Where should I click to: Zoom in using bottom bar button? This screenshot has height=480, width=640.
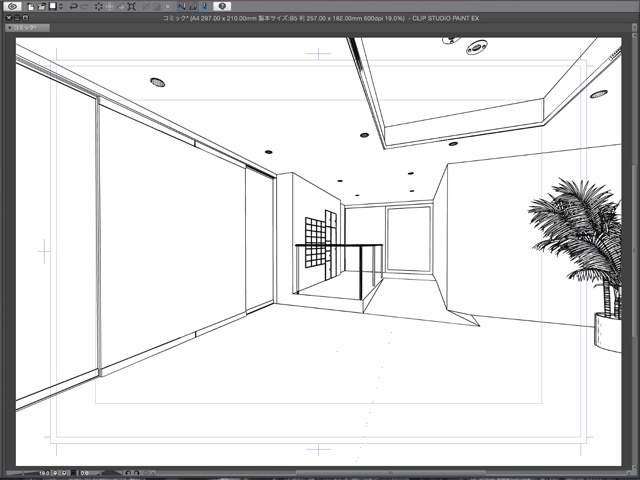64,473
